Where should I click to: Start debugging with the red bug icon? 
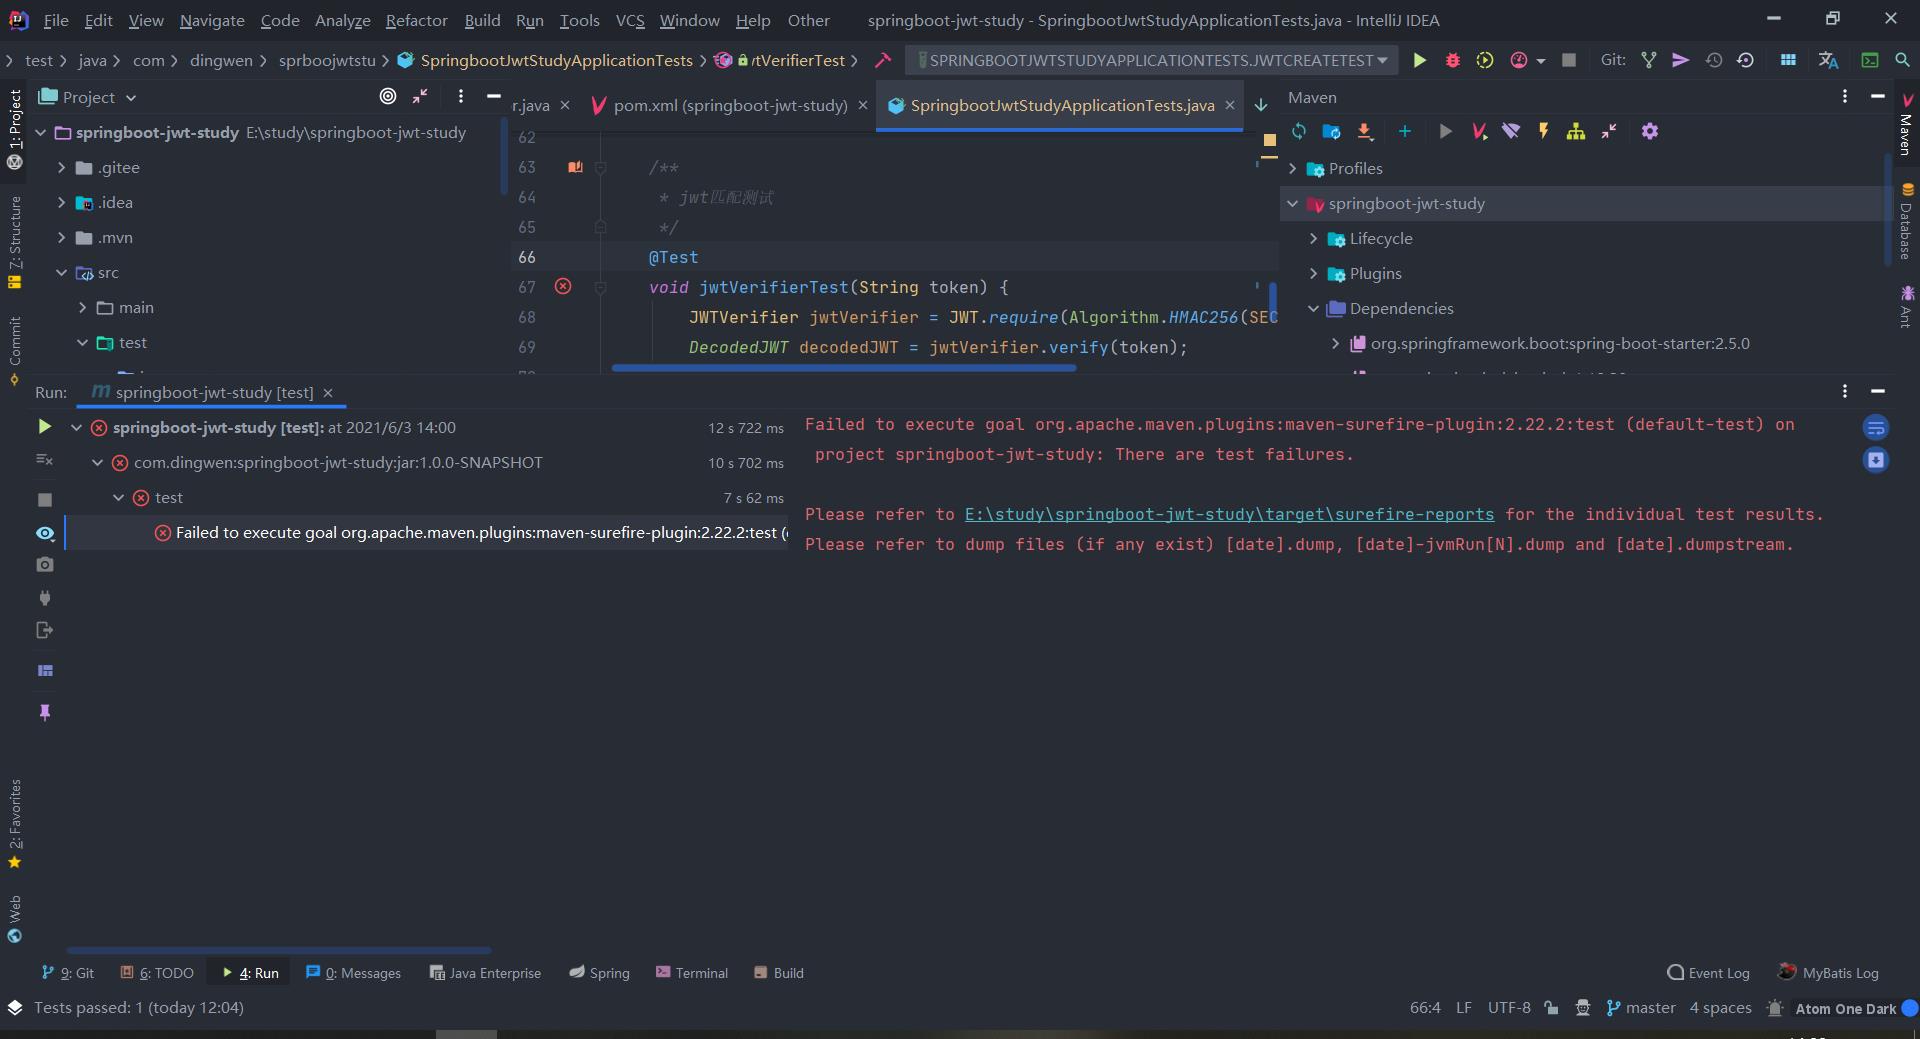click(x=1453, y=60)
